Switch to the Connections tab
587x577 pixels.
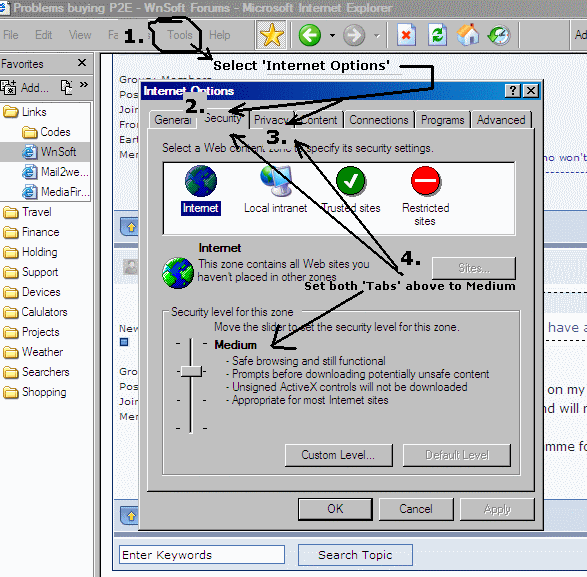[x=378, y=120]
